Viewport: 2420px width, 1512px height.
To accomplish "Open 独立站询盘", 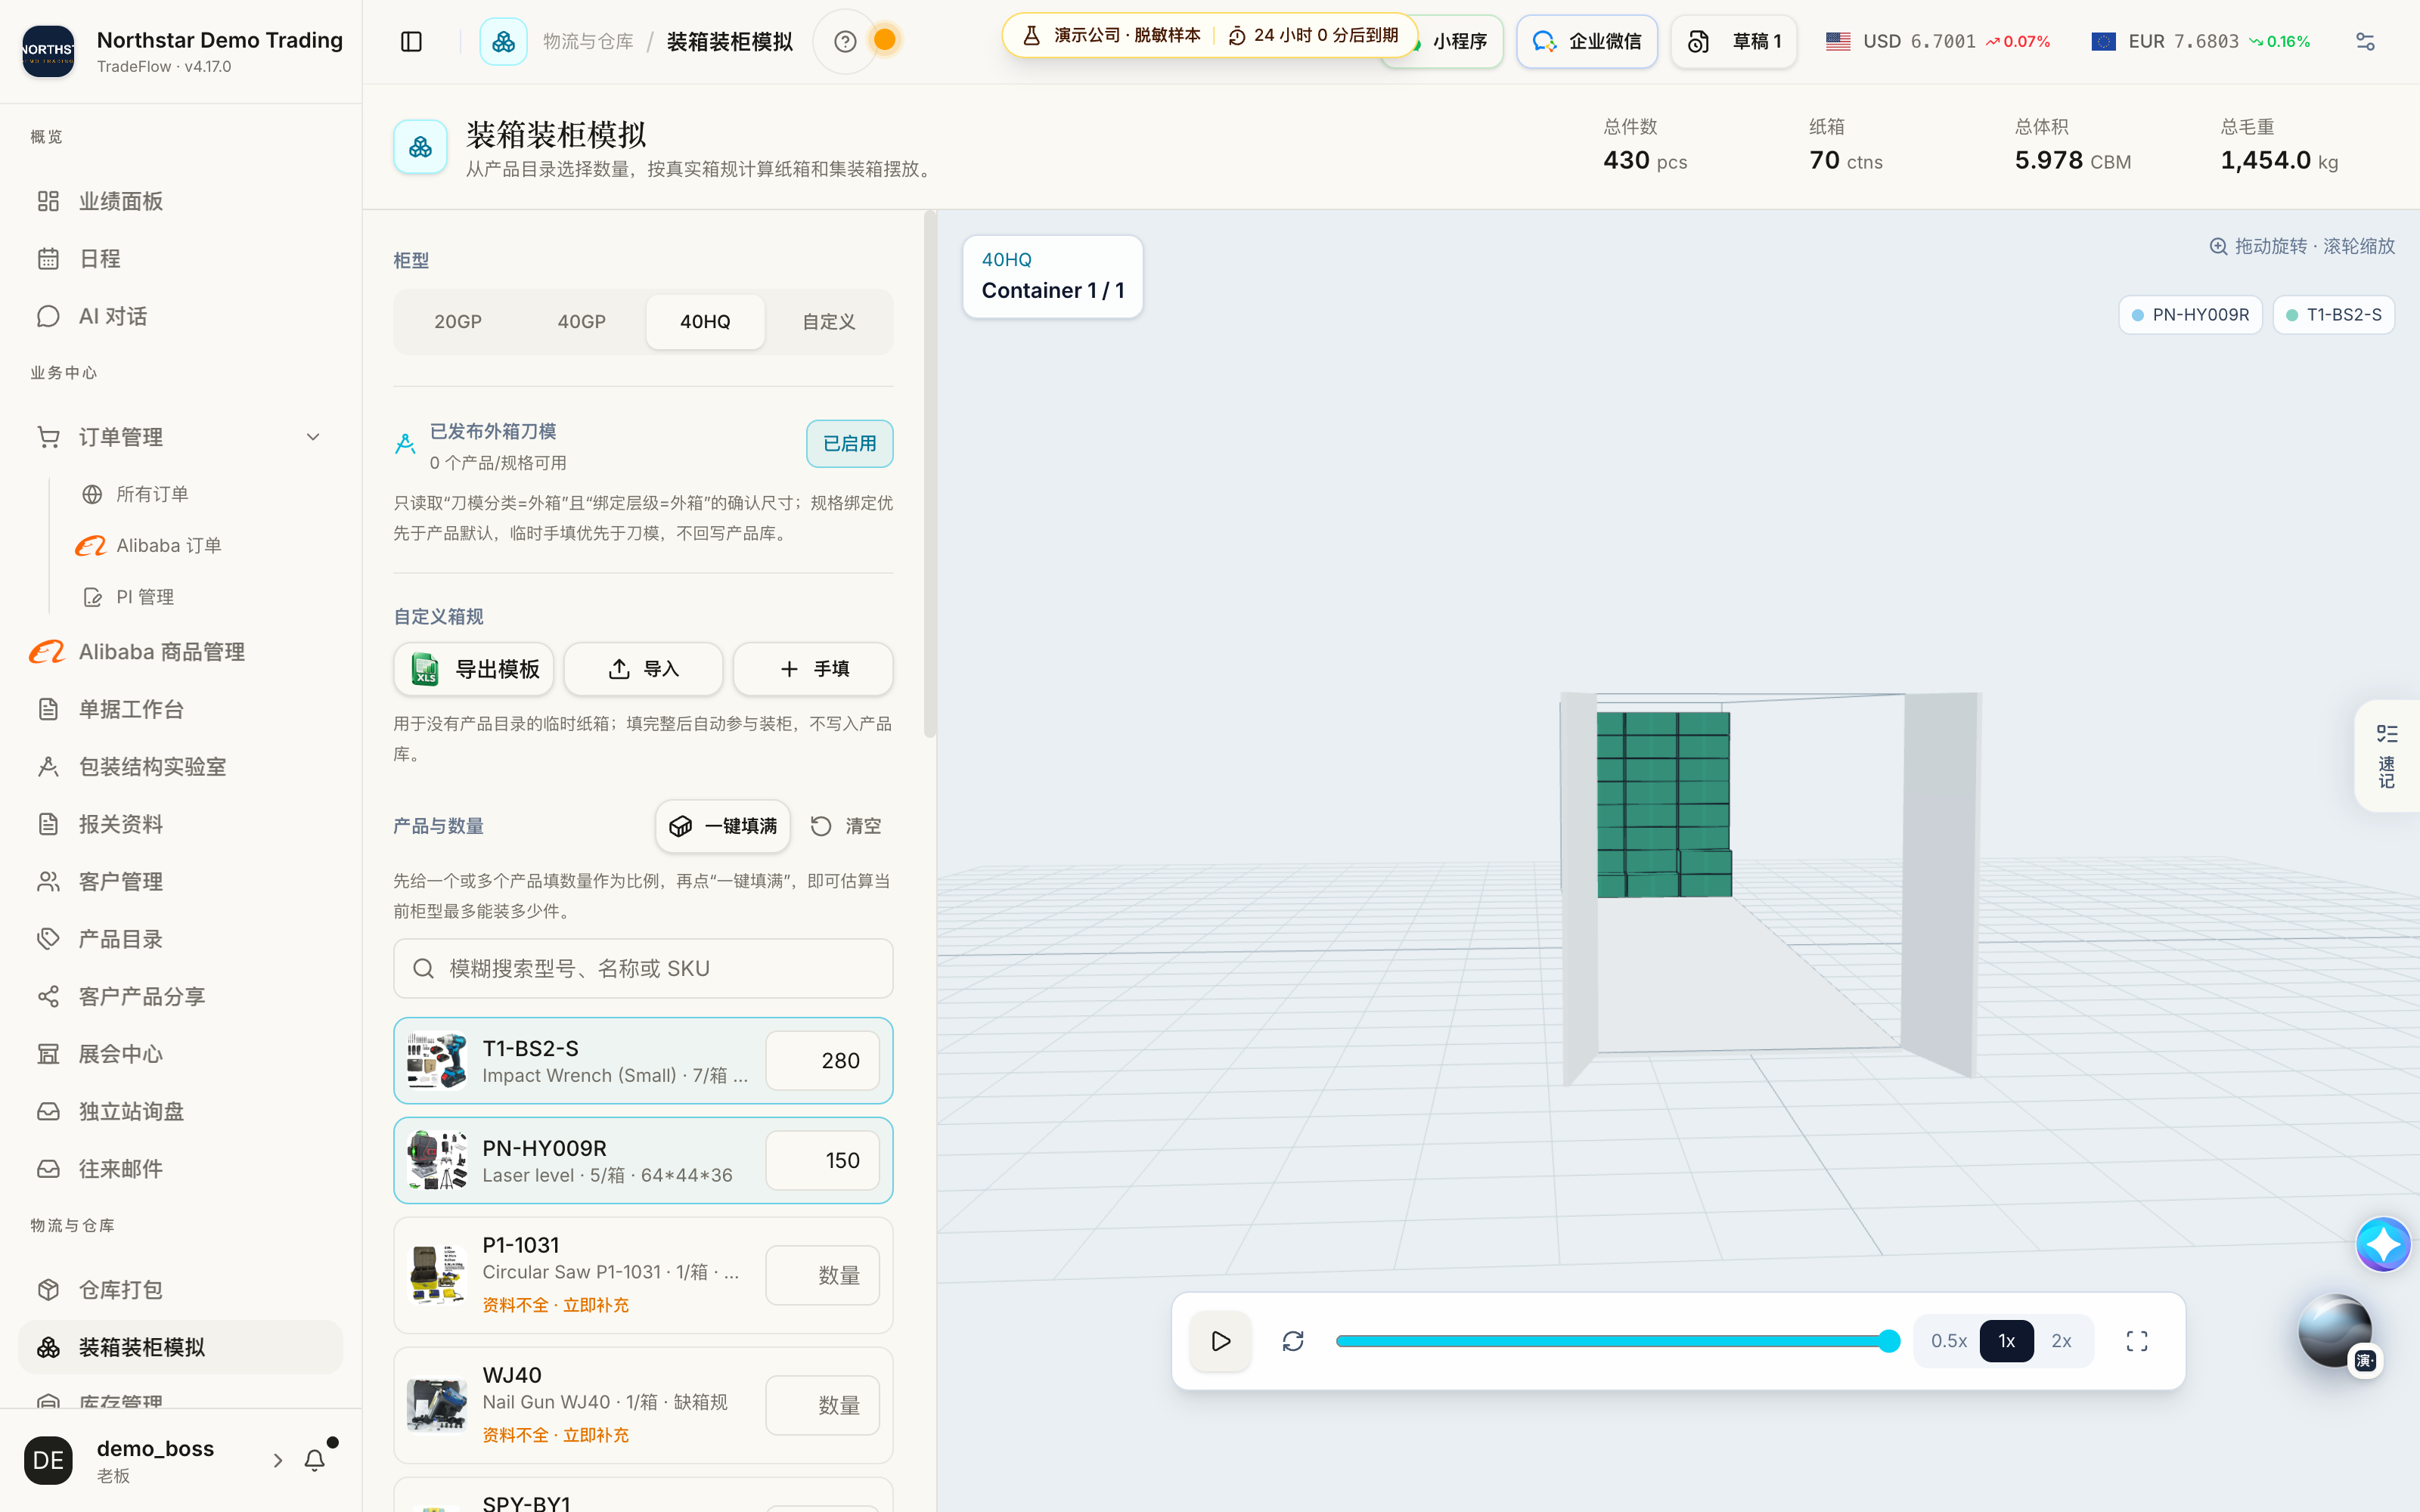I will tap(180, 1112).
